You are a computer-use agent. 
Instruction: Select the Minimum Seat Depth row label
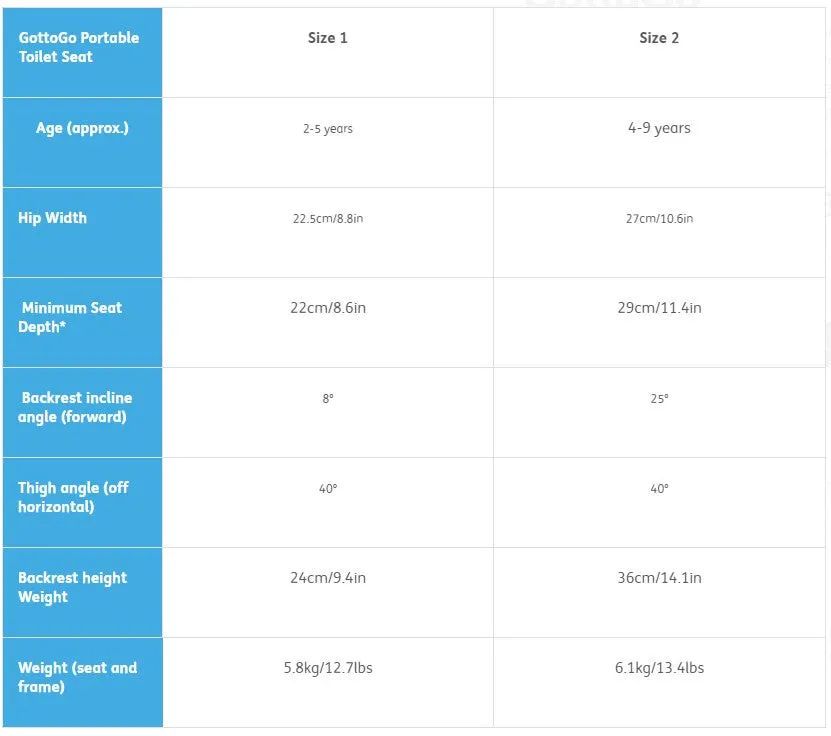(x=70, y=317)
